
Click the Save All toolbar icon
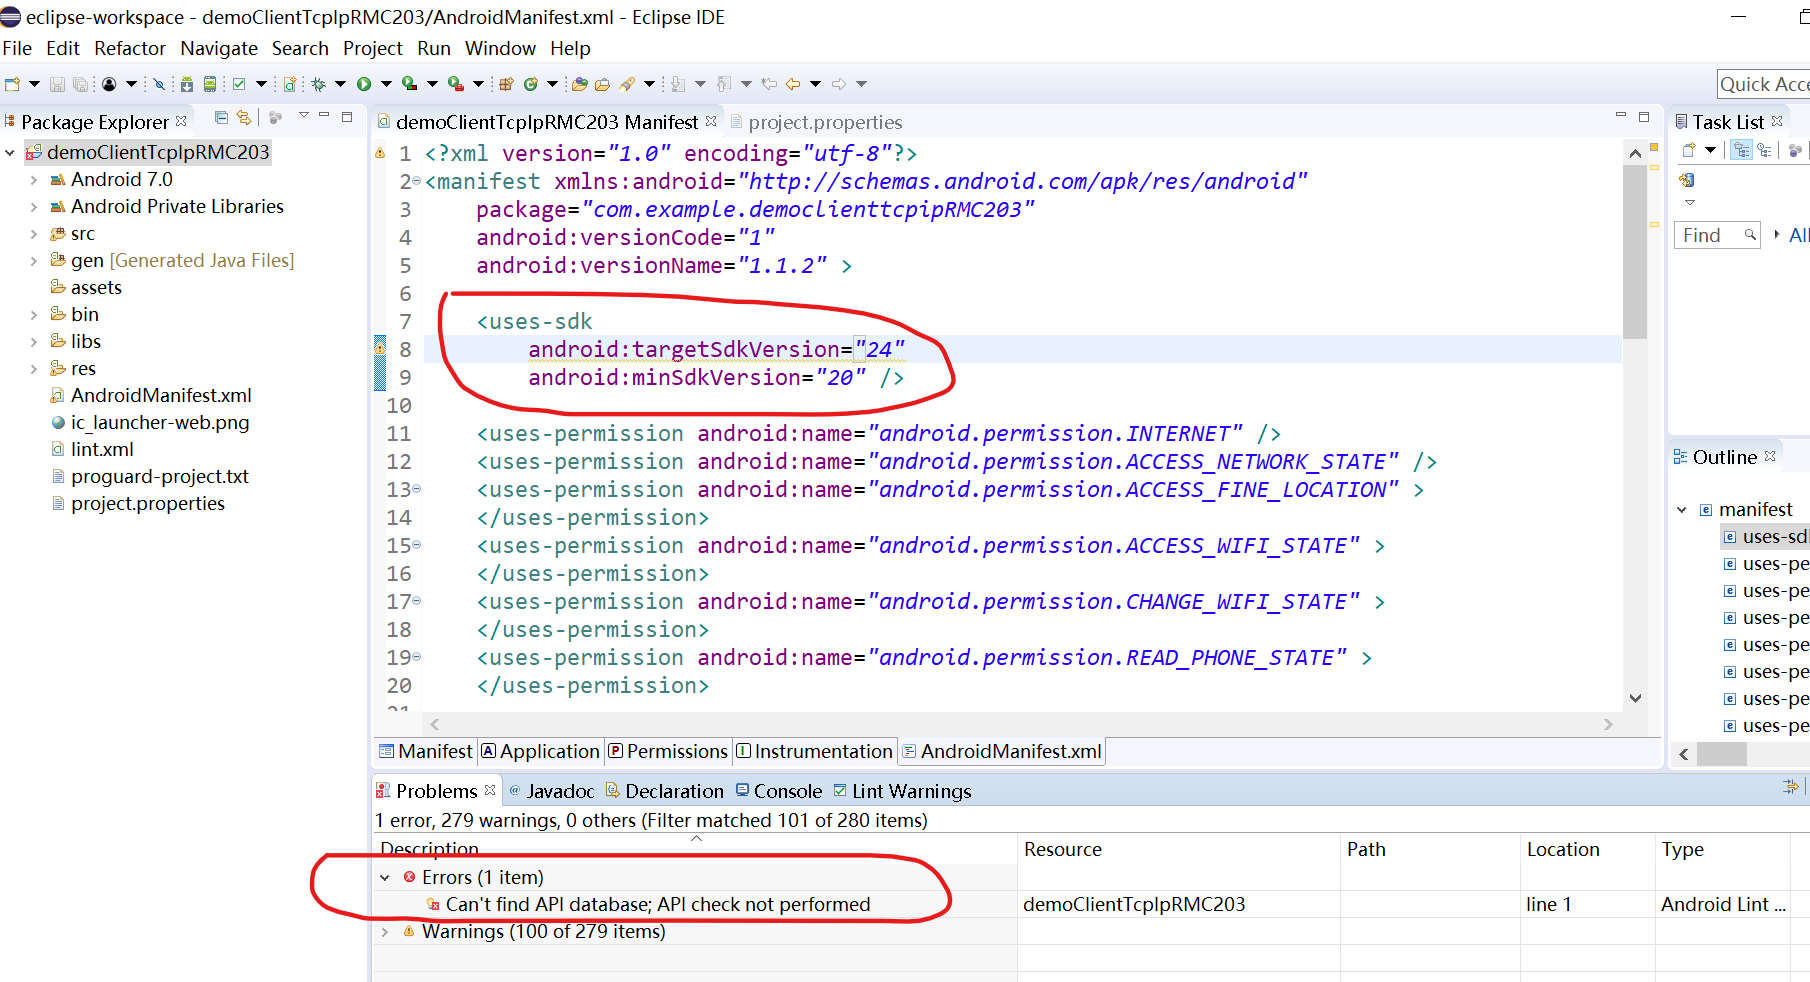tap(80, 84)
